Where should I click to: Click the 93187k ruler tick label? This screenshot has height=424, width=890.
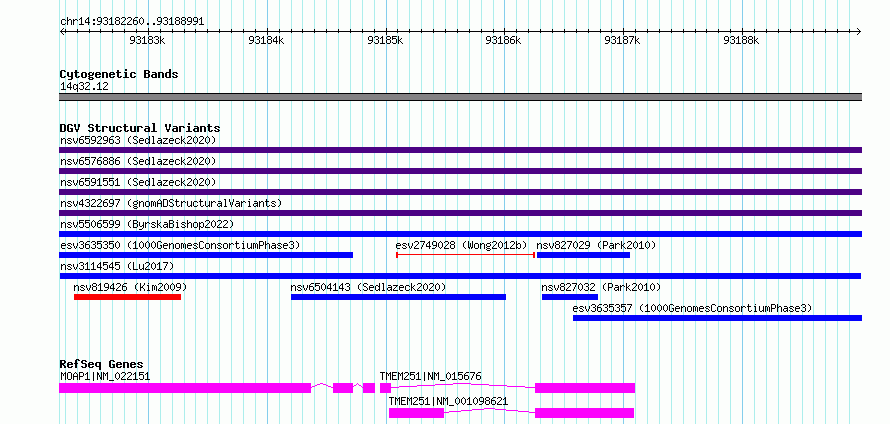tap(622, 40)
